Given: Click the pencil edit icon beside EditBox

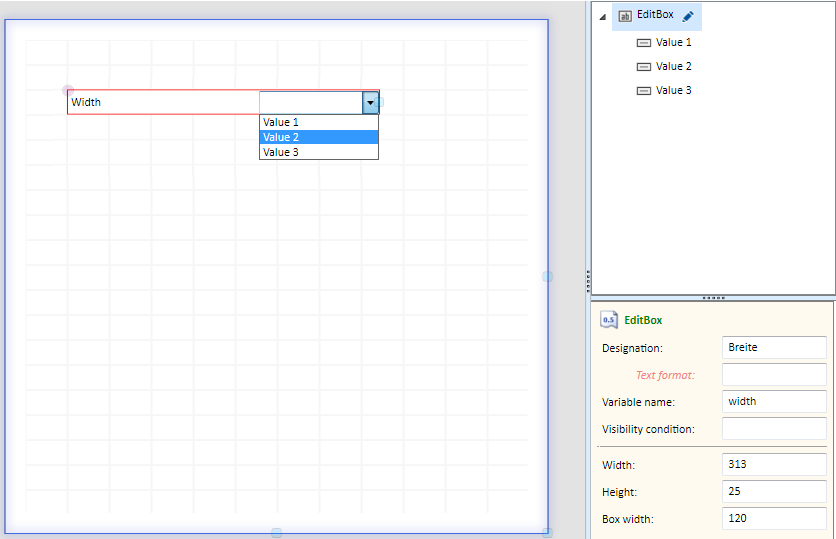Looking at the screenshot, I should [x=688, y=16].
